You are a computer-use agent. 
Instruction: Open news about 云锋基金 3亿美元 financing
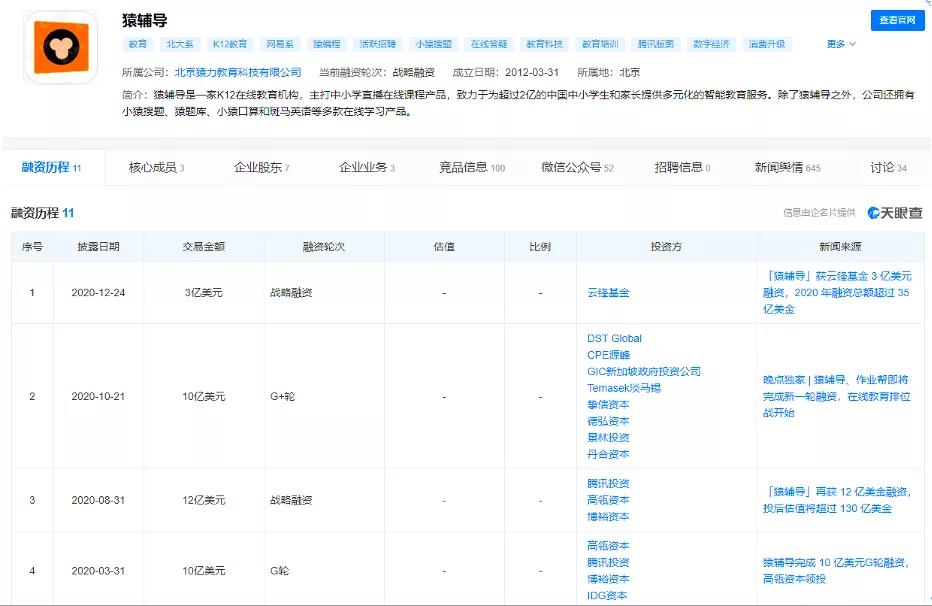coord(837,292)
